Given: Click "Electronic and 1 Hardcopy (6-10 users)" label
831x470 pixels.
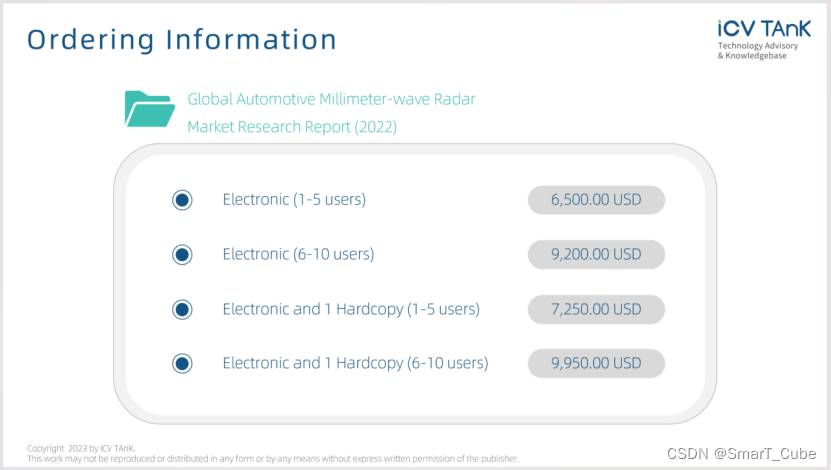Looking at the screenshot, I should pyautogui.click(x=355, y=363).
